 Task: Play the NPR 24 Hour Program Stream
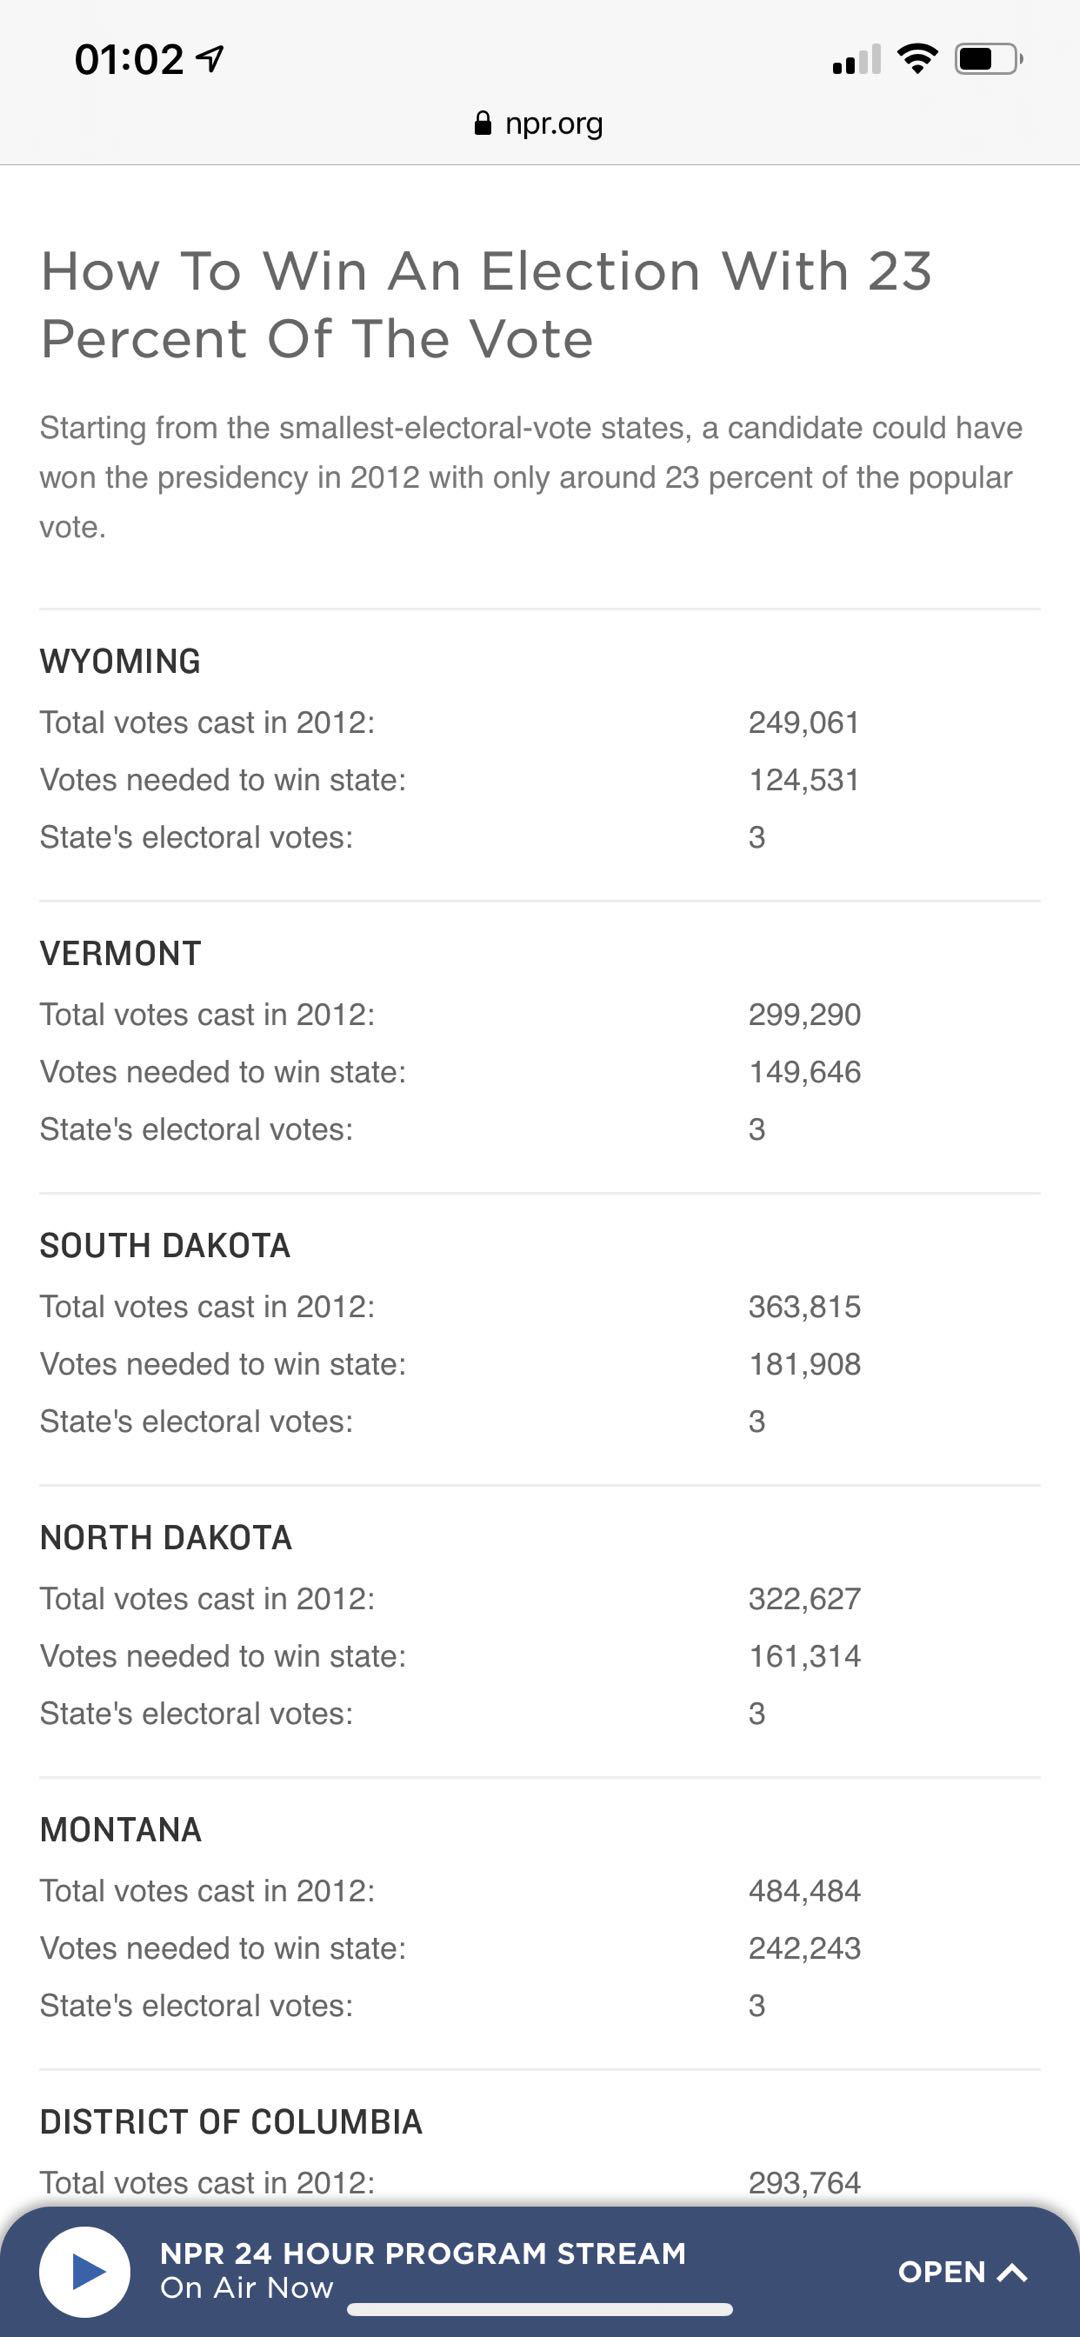click(85, 2272)
